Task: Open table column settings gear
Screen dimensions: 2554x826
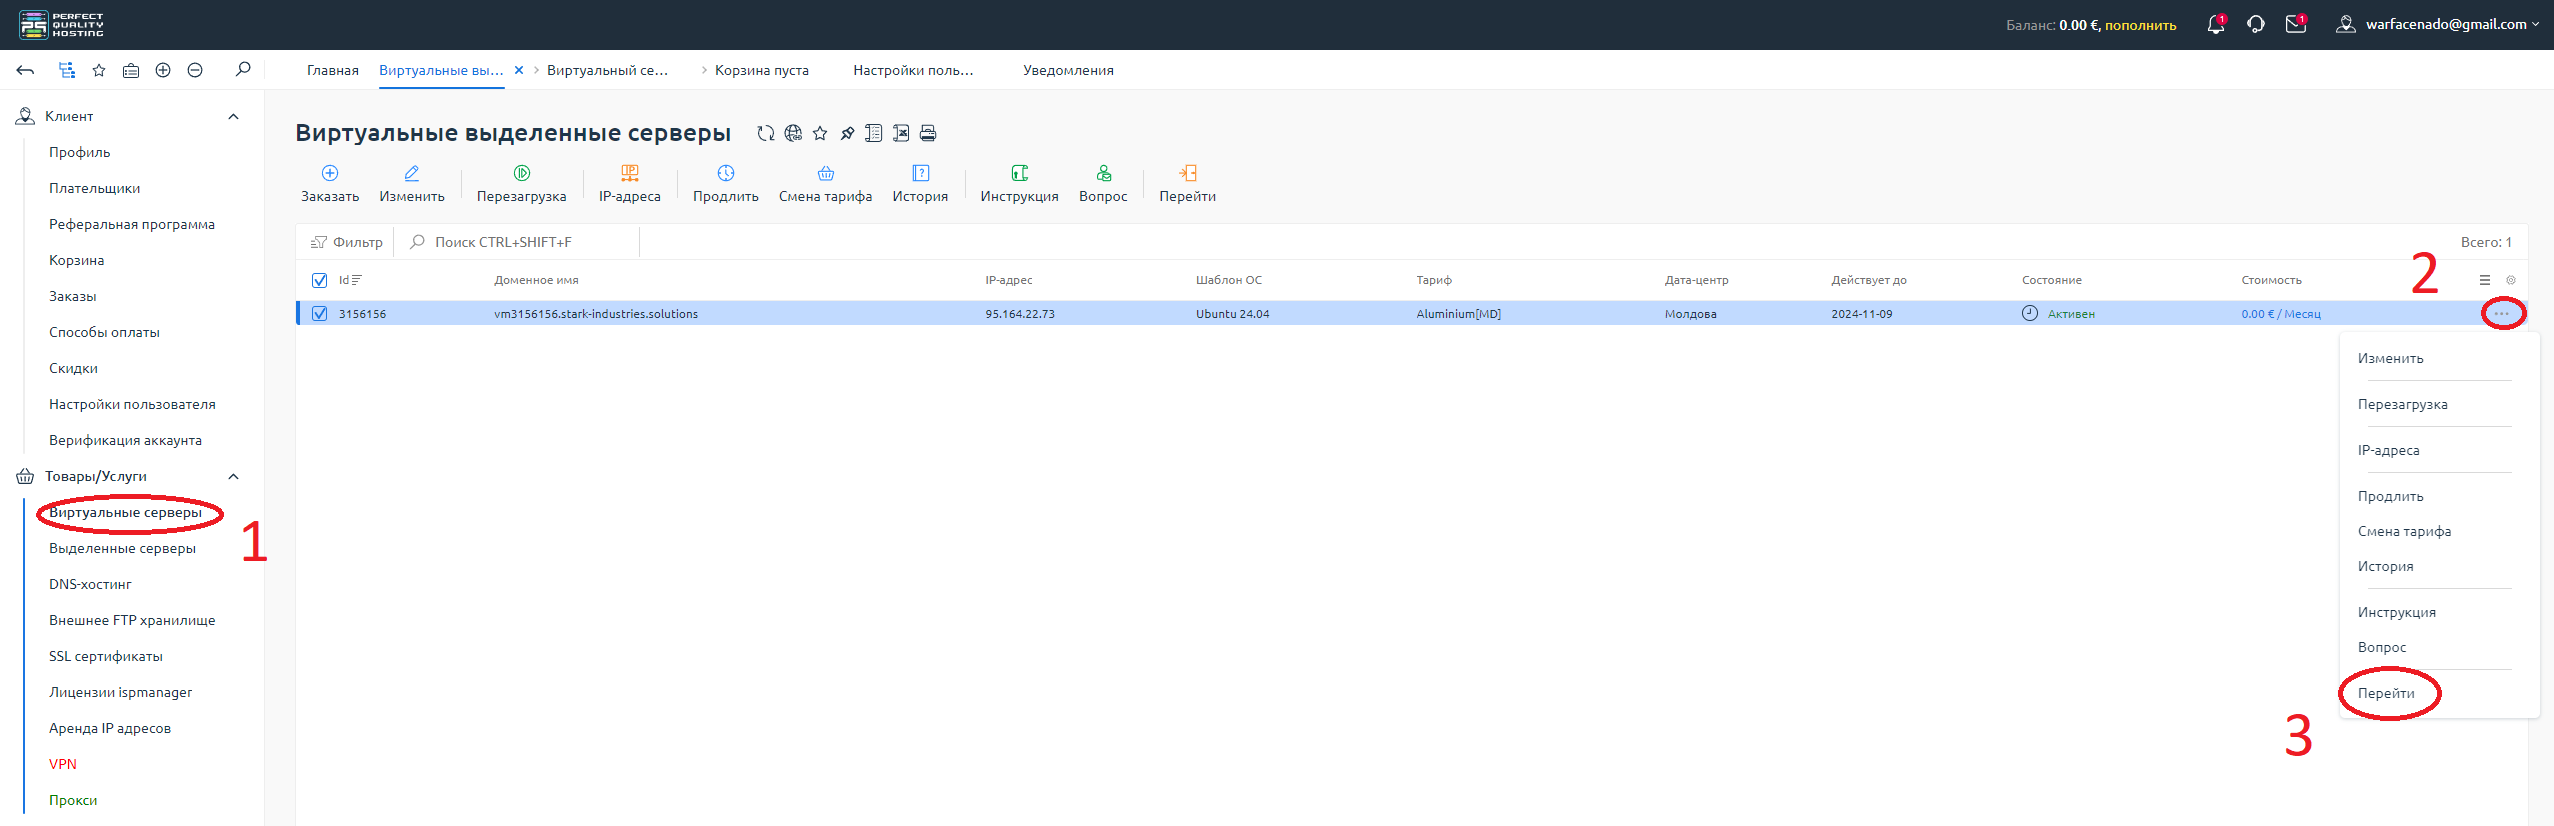Action: [2511, 280]
